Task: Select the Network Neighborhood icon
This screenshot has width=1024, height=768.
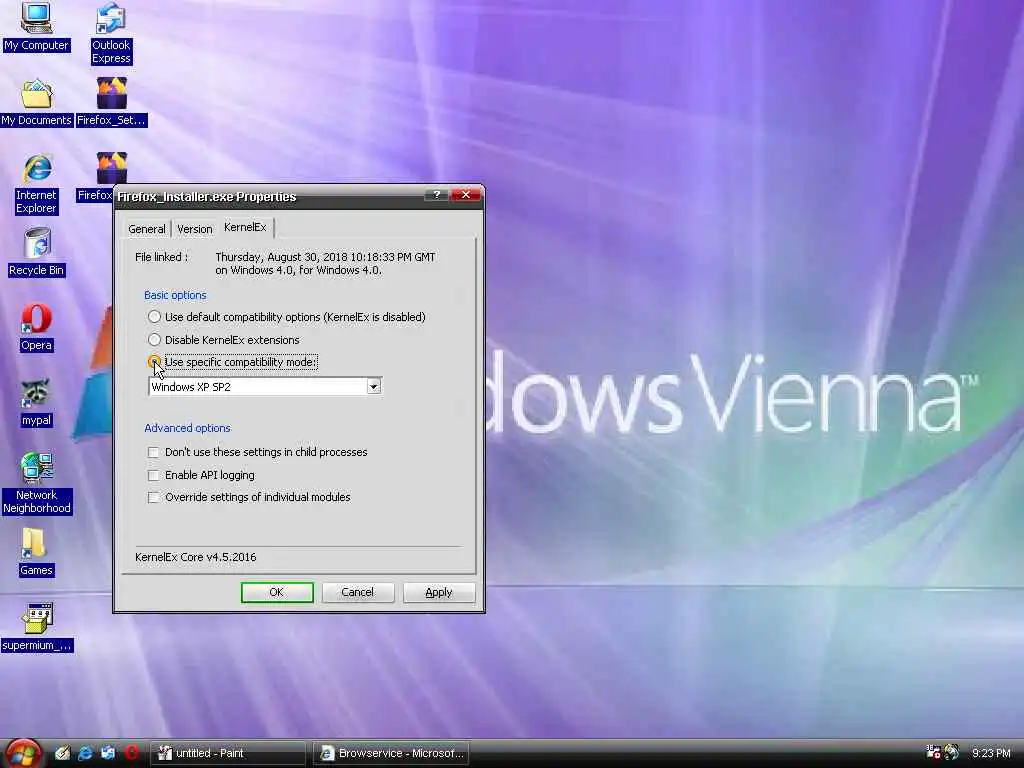Action: 36,483
